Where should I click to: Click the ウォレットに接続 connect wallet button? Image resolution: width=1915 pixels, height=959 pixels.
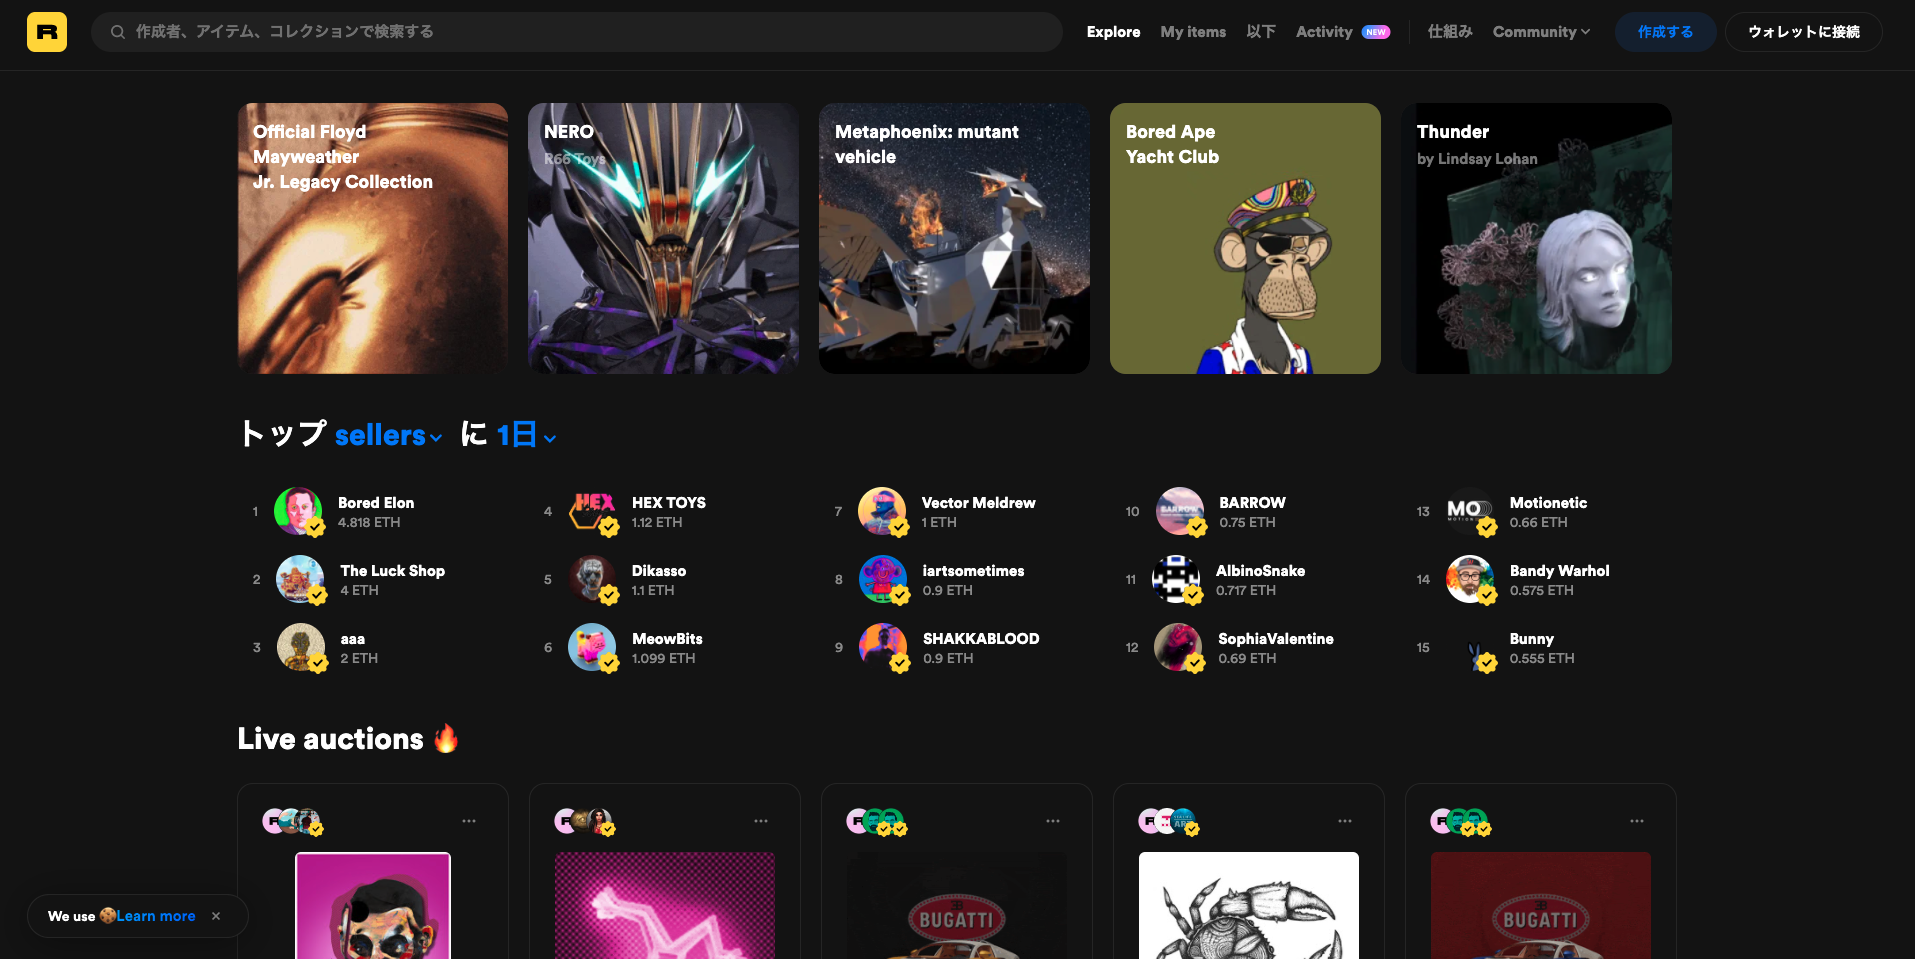click(1803, 32)
